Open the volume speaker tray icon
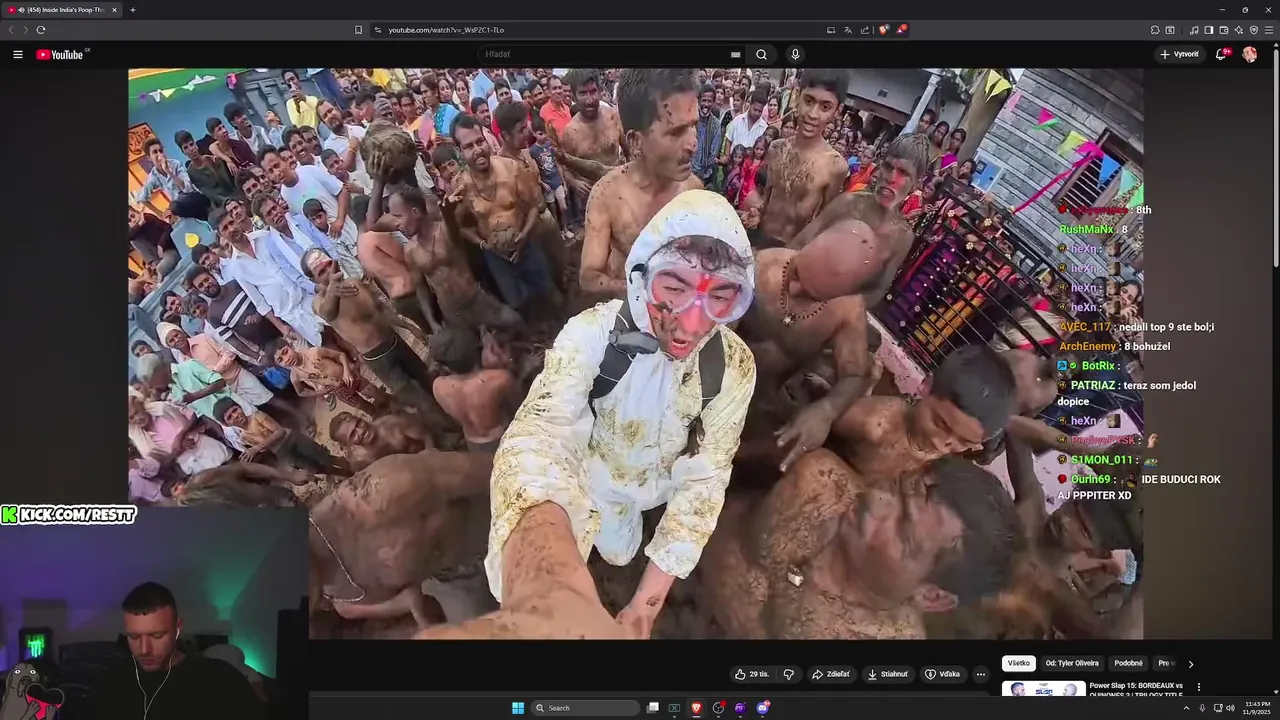This screenshot has height=720, width=1280. 1230,708
